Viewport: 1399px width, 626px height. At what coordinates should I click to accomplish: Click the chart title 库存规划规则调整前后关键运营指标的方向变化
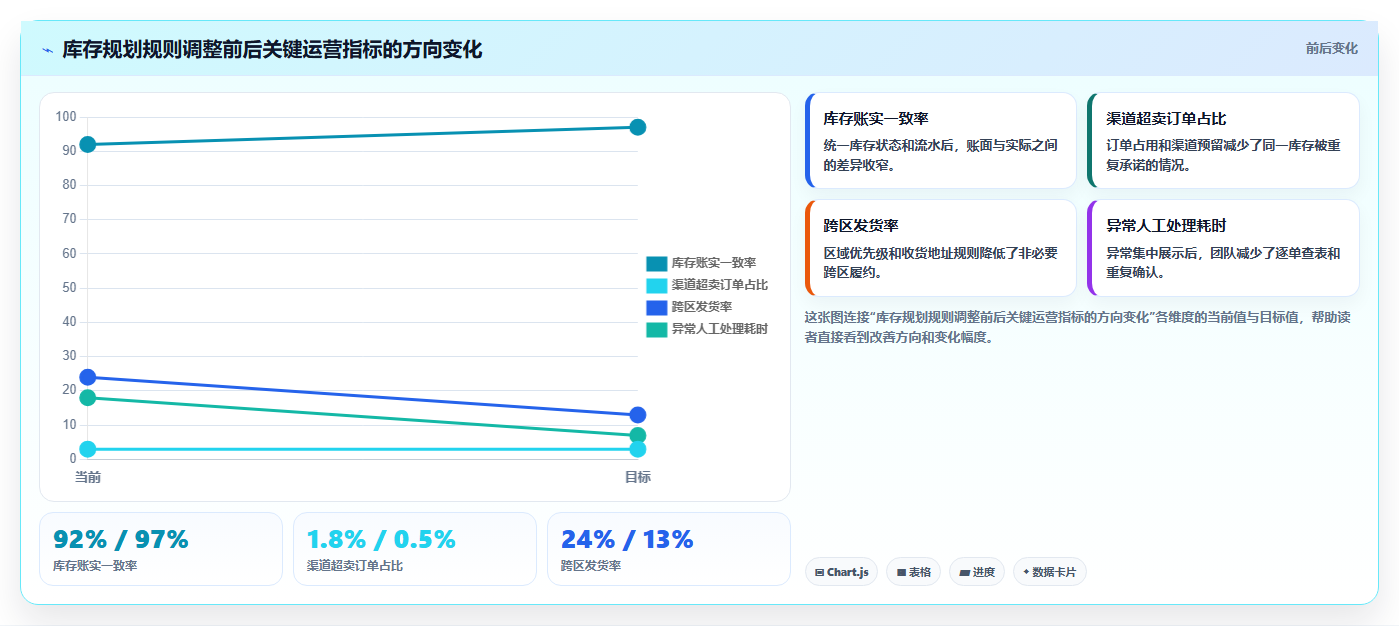point(272,49)
